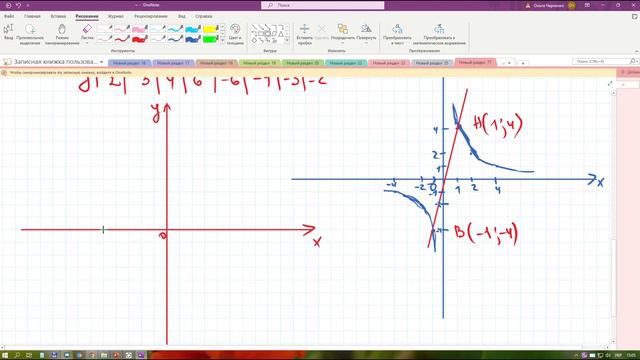
Task: Open the Rotate menu
Action: 366,34
